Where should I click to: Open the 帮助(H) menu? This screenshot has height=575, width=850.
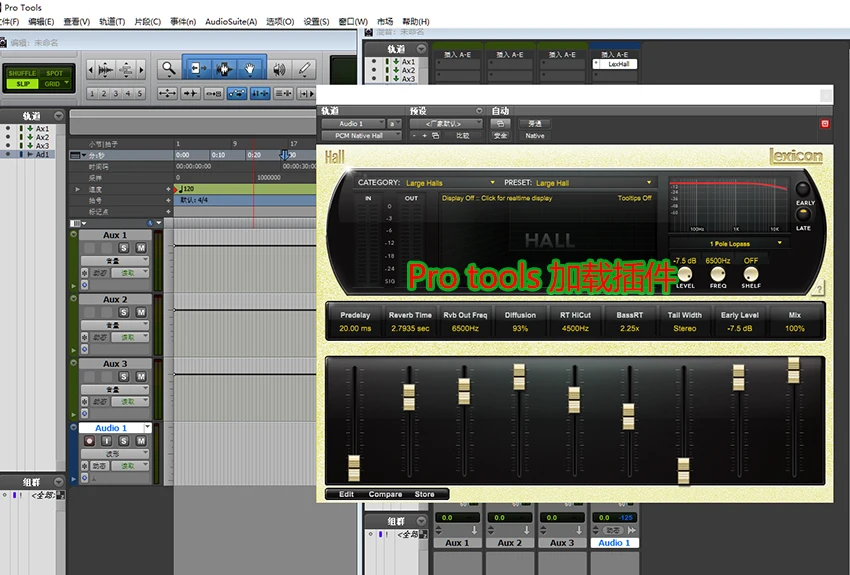[416, 22]
